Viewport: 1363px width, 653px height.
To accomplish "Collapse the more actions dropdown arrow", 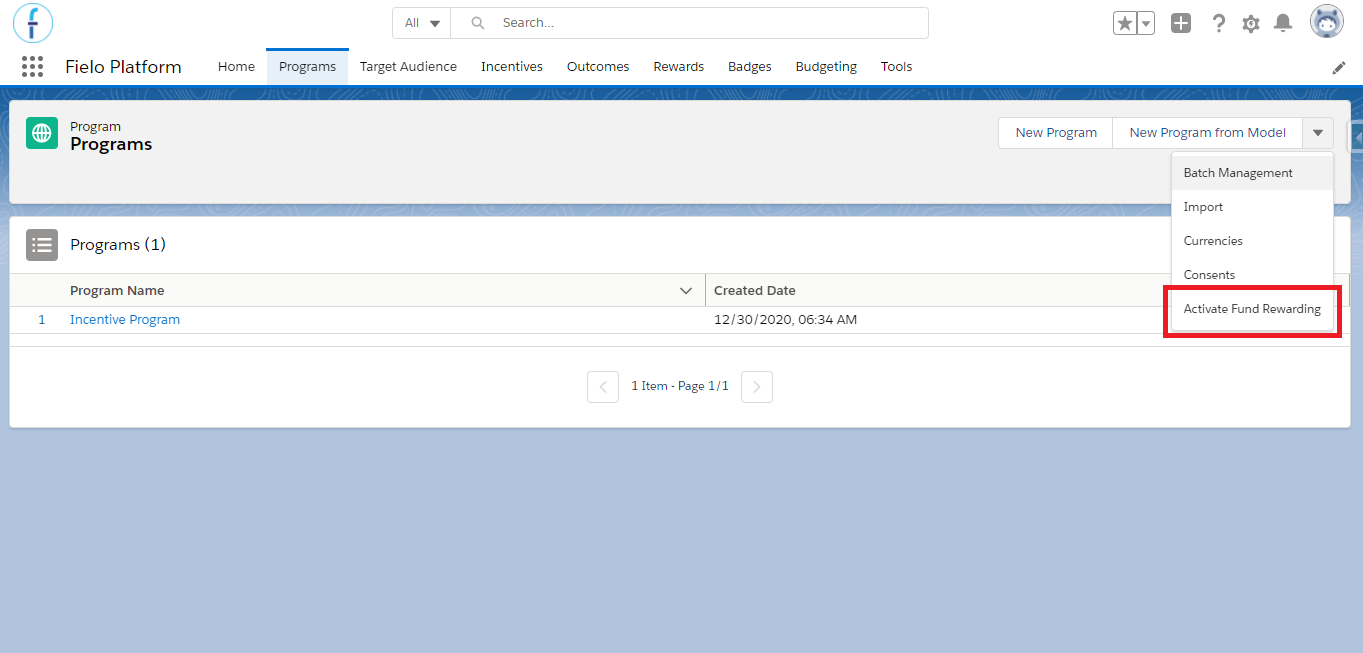I will 1318,133.
